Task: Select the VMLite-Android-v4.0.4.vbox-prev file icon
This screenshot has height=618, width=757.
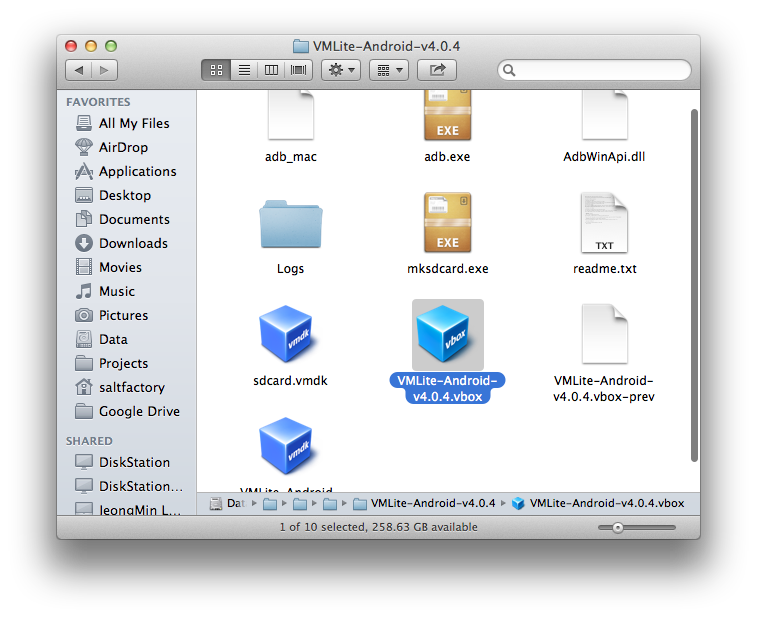Action: (x=604, y=334)
